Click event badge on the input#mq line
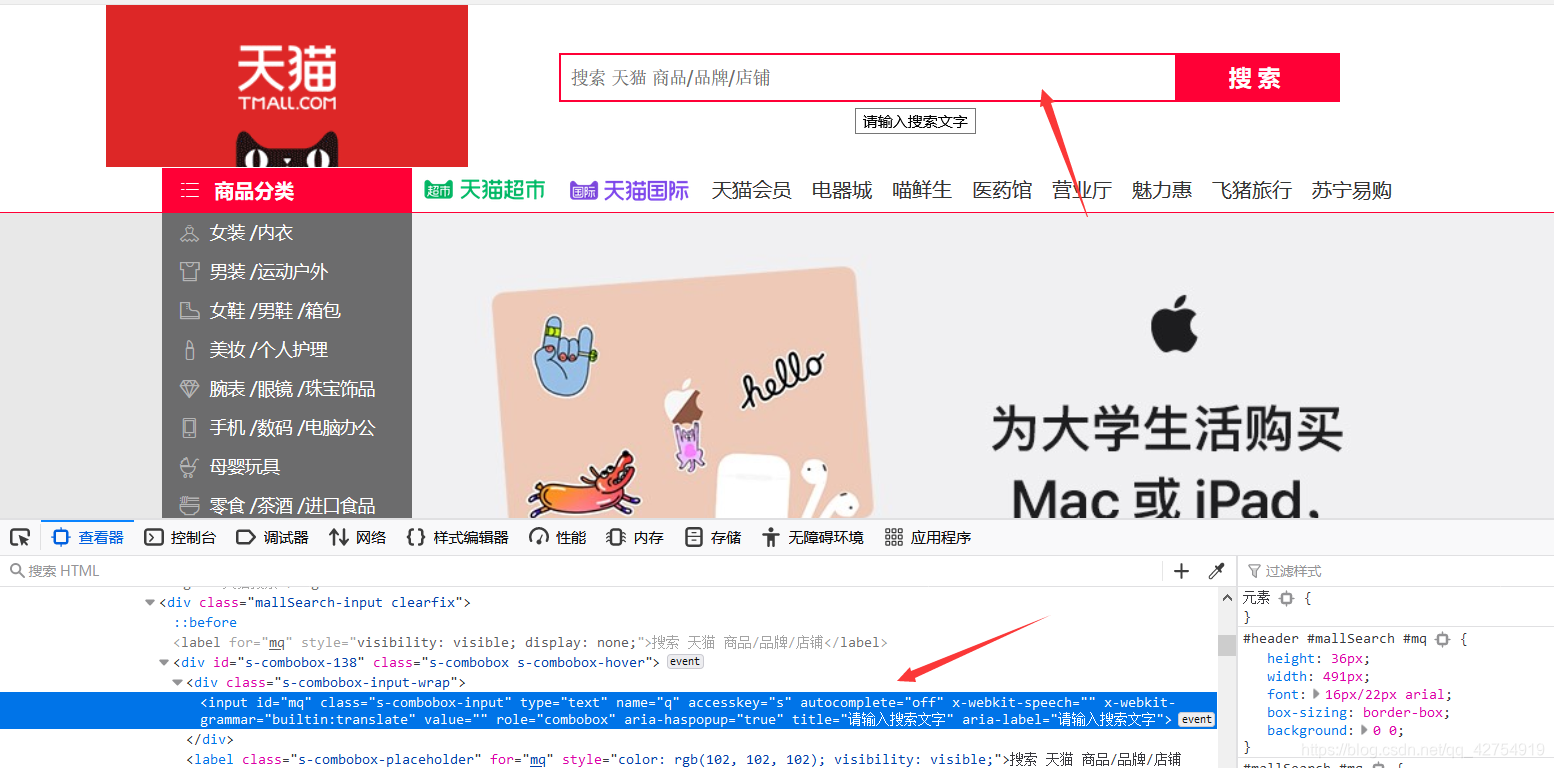The width and height of the screenshot is (1554, 768). [1196, 719]
